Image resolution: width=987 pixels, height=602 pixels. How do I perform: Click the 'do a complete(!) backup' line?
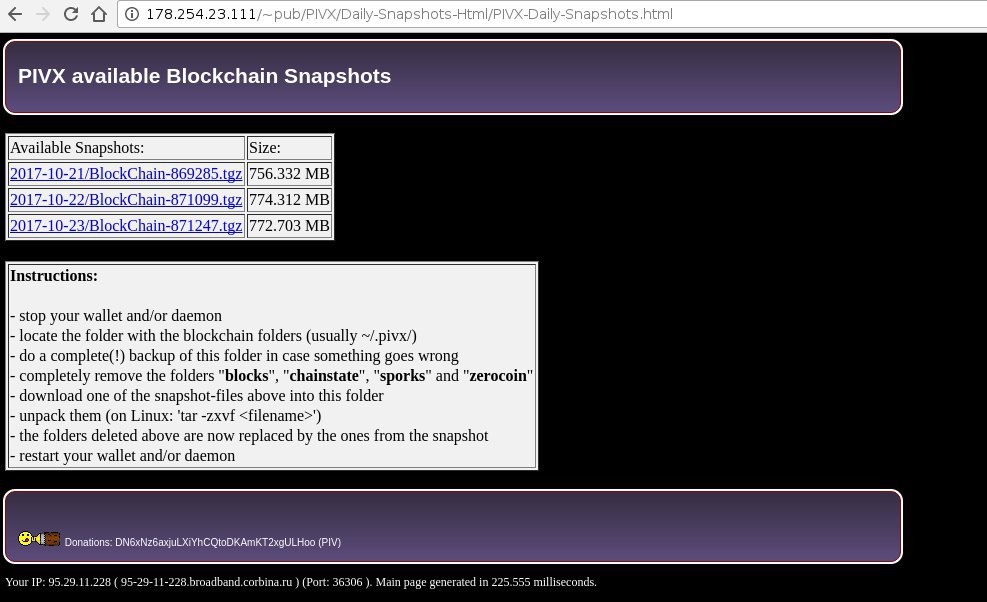click(x=234, y=356)
